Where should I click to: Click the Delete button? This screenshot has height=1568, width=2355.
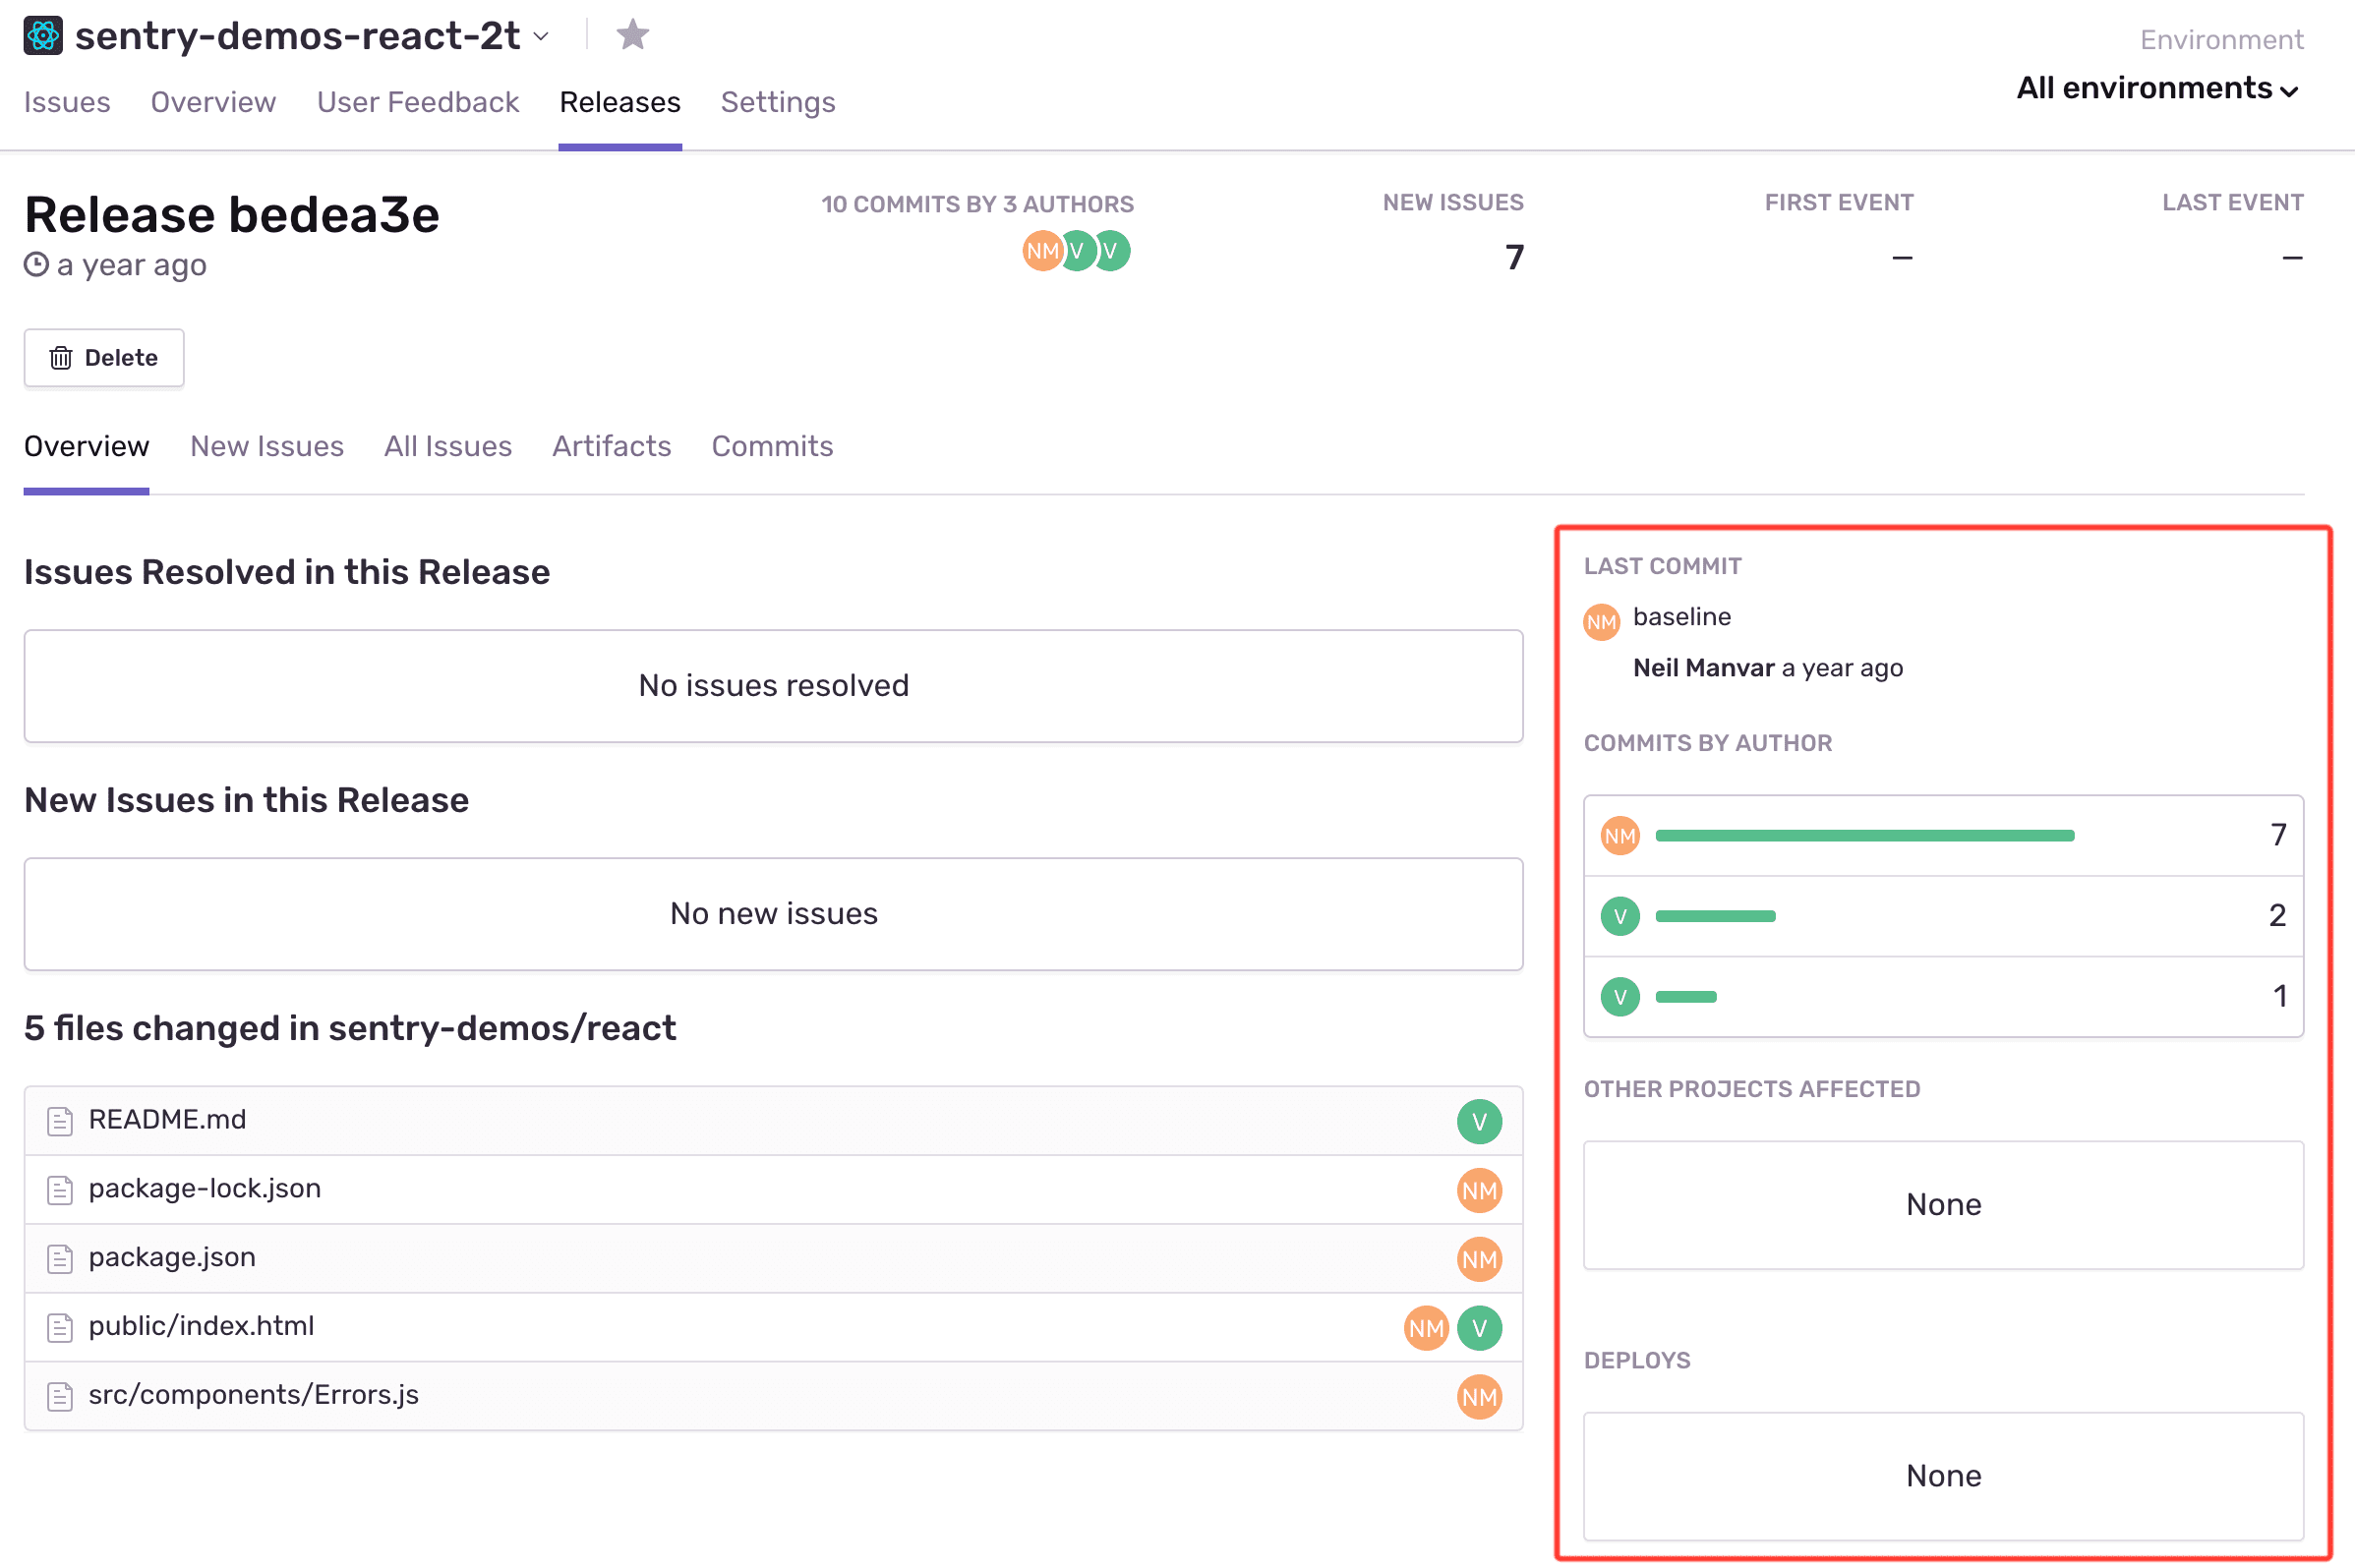(103, 358)
